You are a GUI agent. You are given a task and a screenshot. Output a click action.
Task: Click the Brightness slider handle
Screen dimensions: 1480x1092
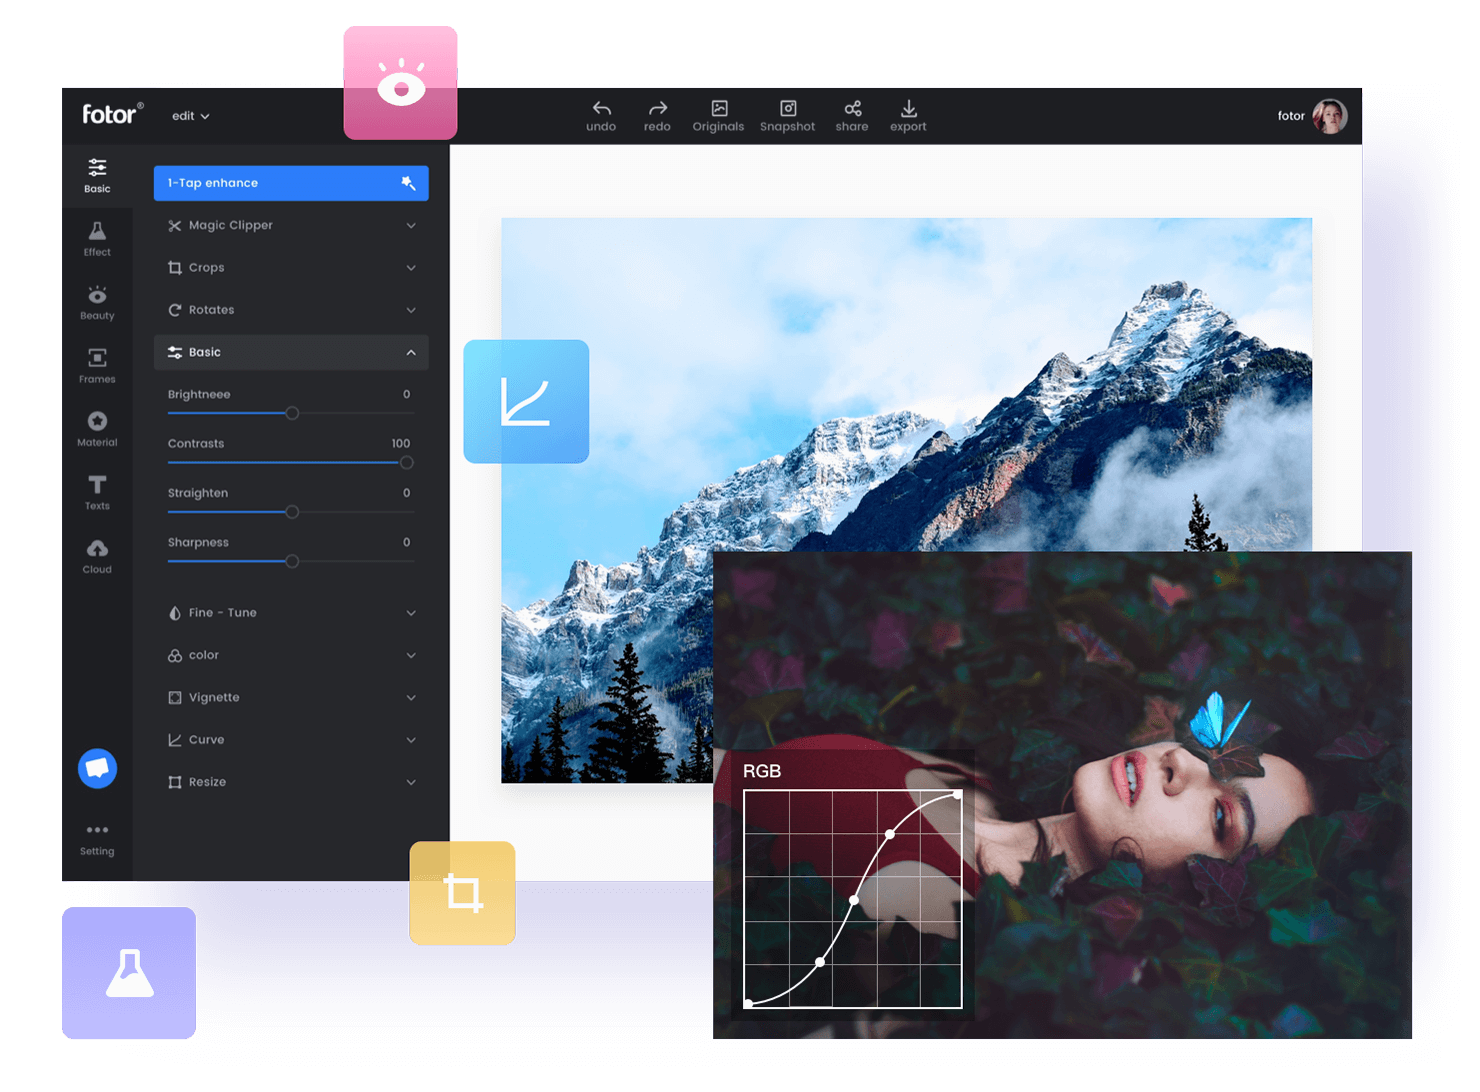(x=292, y=413)
